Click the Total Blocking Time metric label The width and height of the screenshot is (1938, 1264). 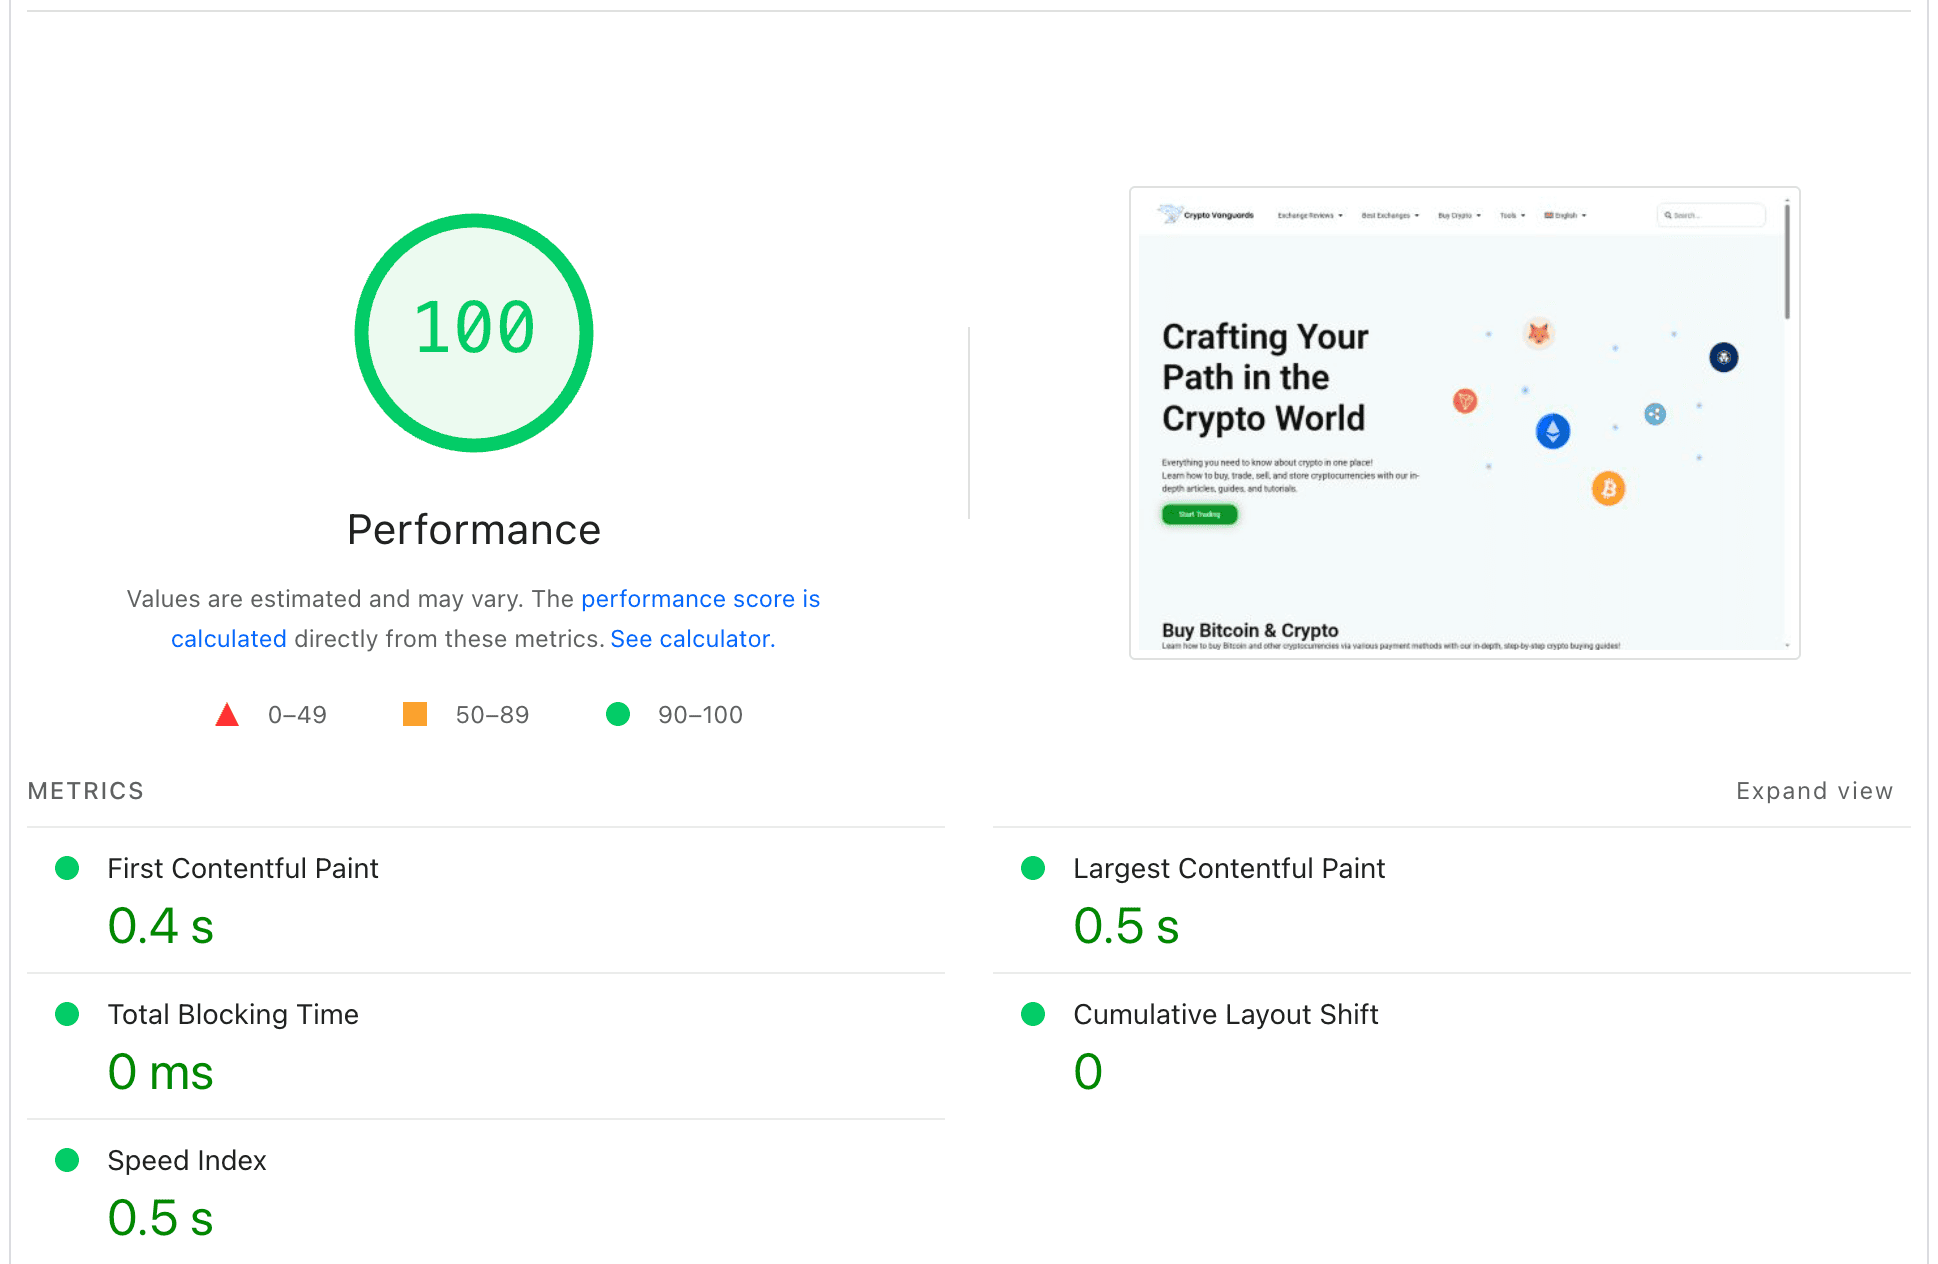(233, 1014)
